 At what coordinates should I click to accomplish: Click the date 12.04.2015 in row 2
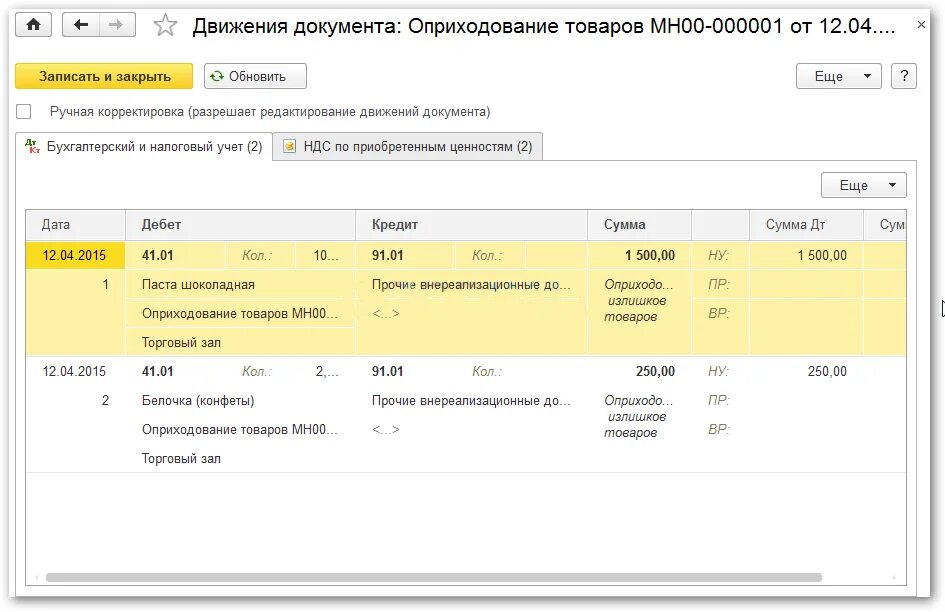[x=75, y=371]
